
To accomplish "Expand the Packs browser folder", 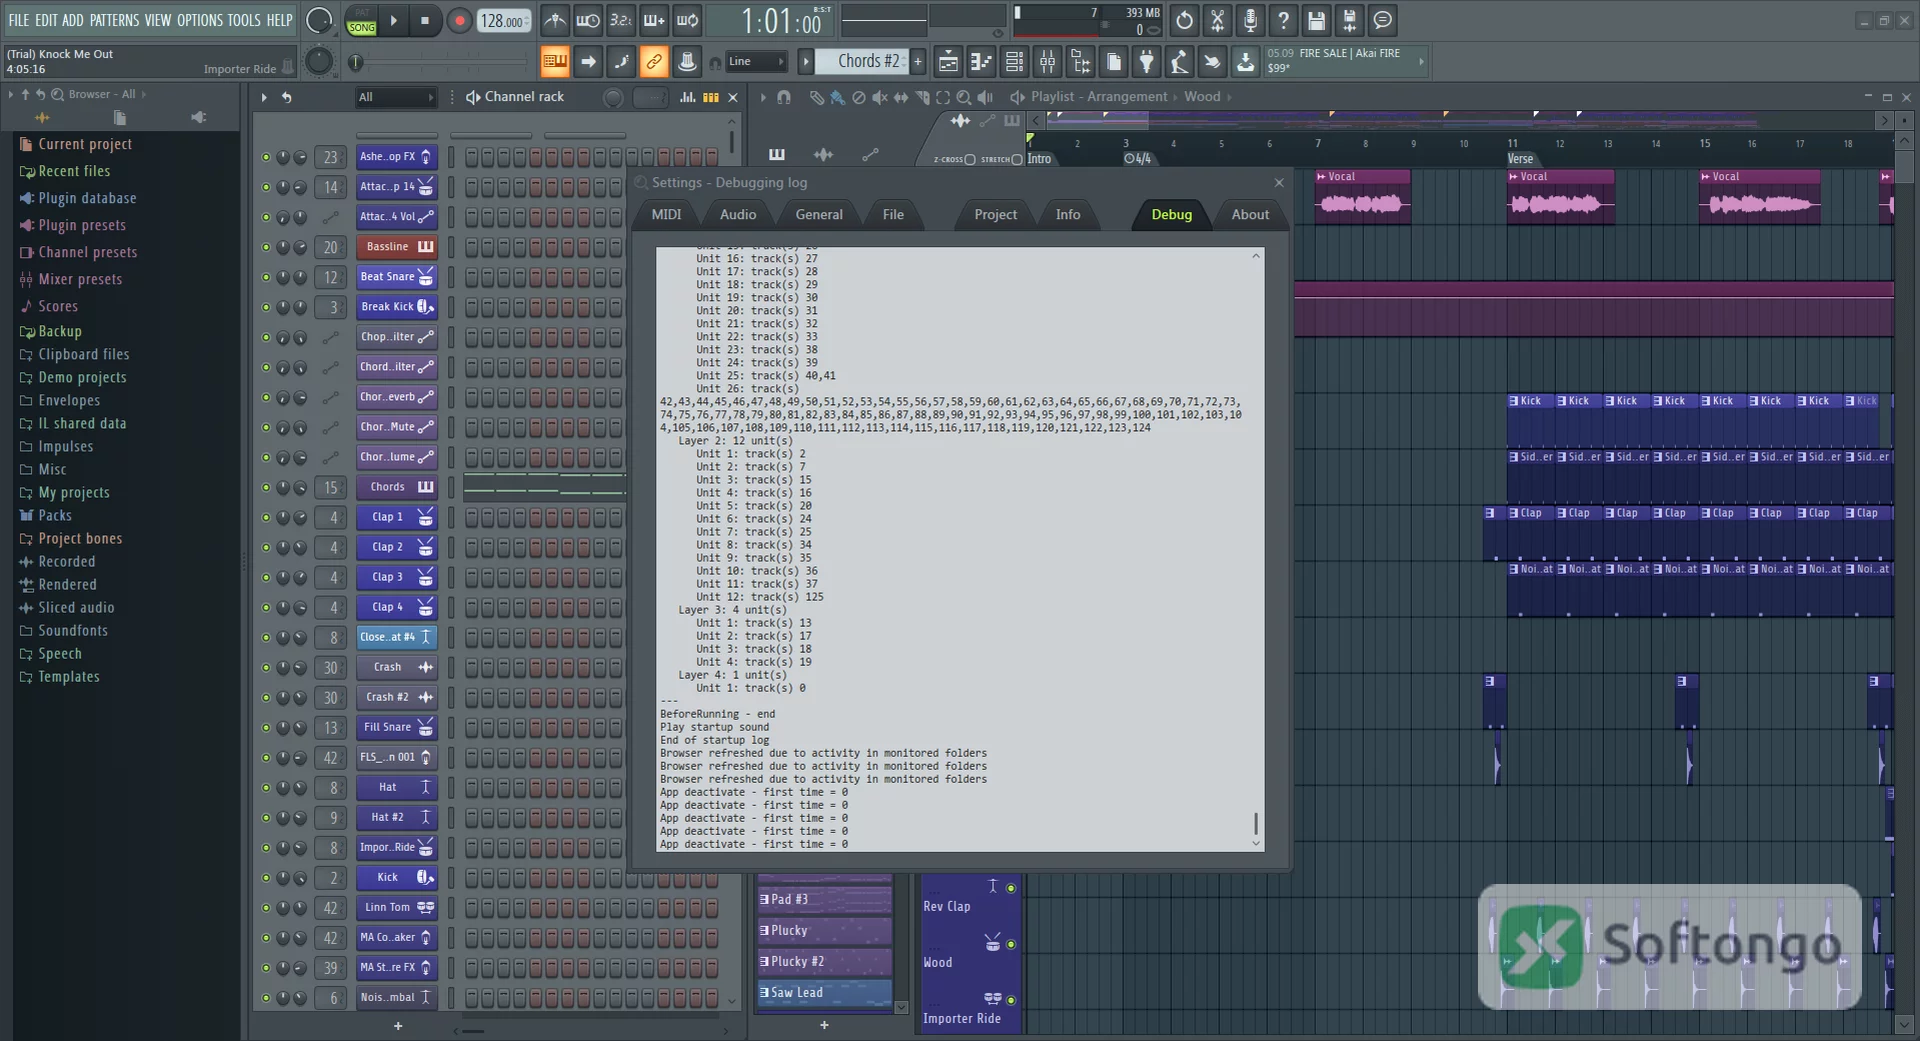I will tap(54, 515).
